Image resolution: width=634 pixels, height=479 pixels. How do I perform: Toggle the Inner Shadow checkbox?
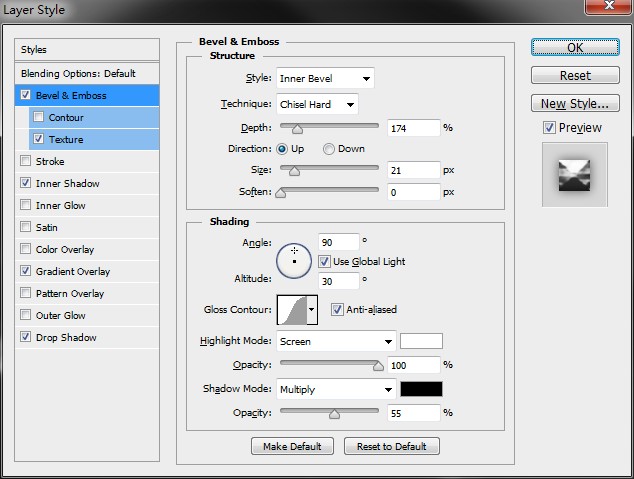click(25, 183)
